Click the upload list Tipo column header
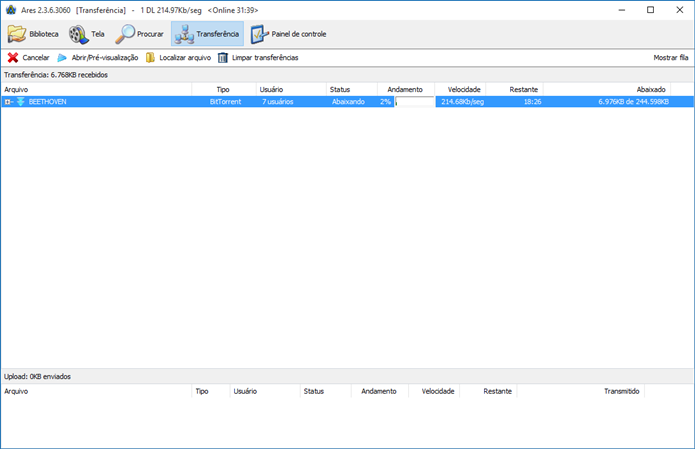This screenshot has height=449, width=695. point(211,391)
